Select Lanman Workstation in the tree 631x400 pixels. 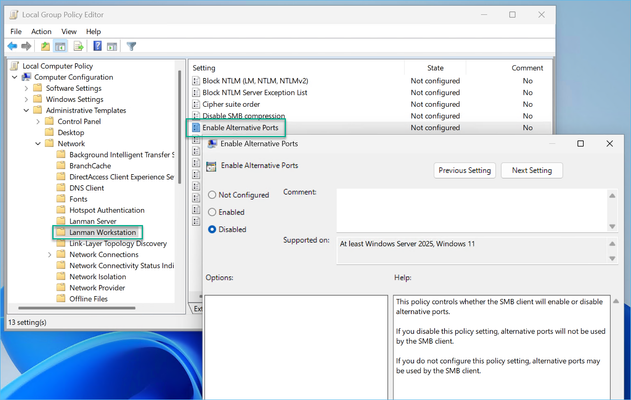103,232
